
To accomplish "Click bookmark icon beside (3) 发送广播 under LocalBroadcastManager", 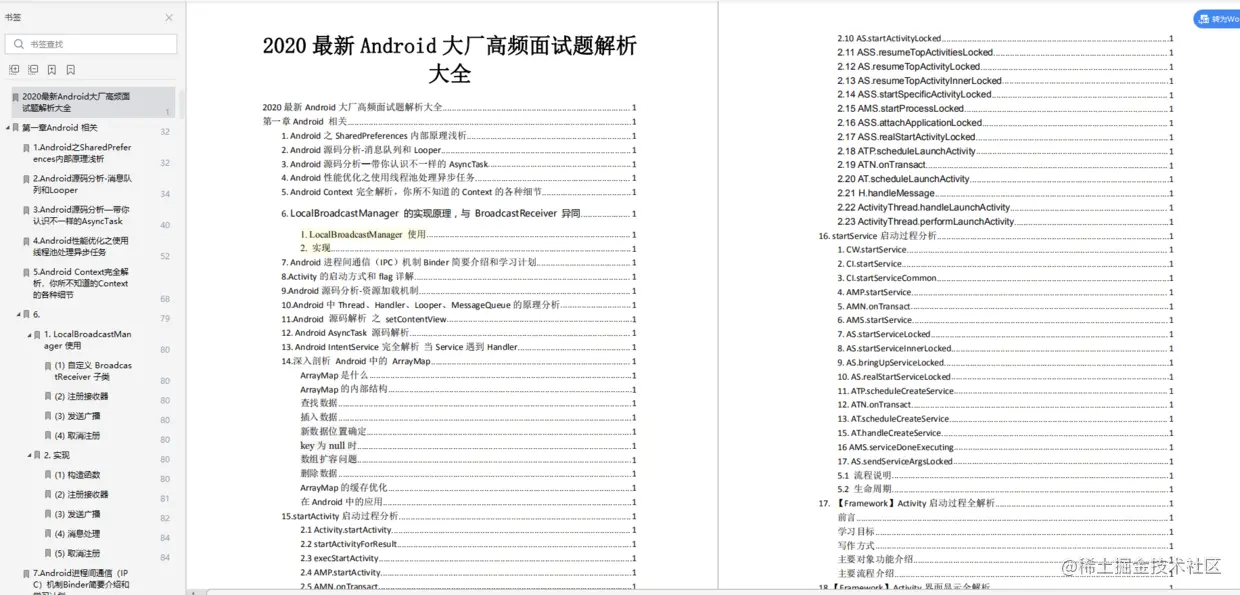I will coord(48,416).
